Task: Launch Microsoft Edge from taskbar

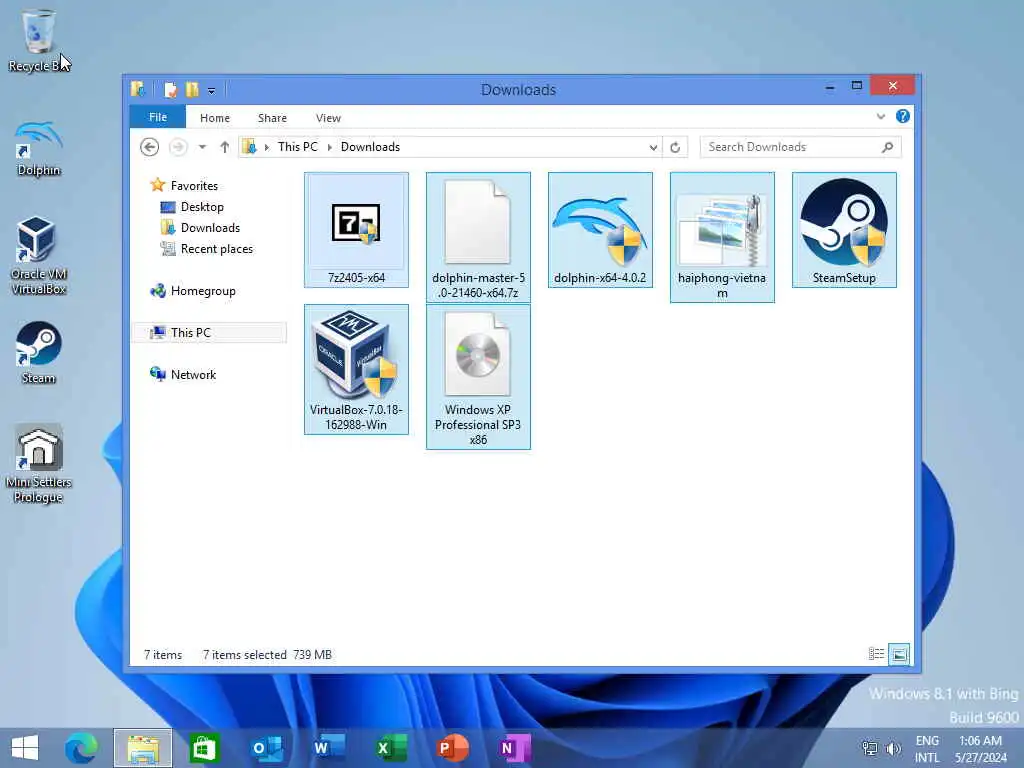Action: pyautogui.click(x=82, y=748)
